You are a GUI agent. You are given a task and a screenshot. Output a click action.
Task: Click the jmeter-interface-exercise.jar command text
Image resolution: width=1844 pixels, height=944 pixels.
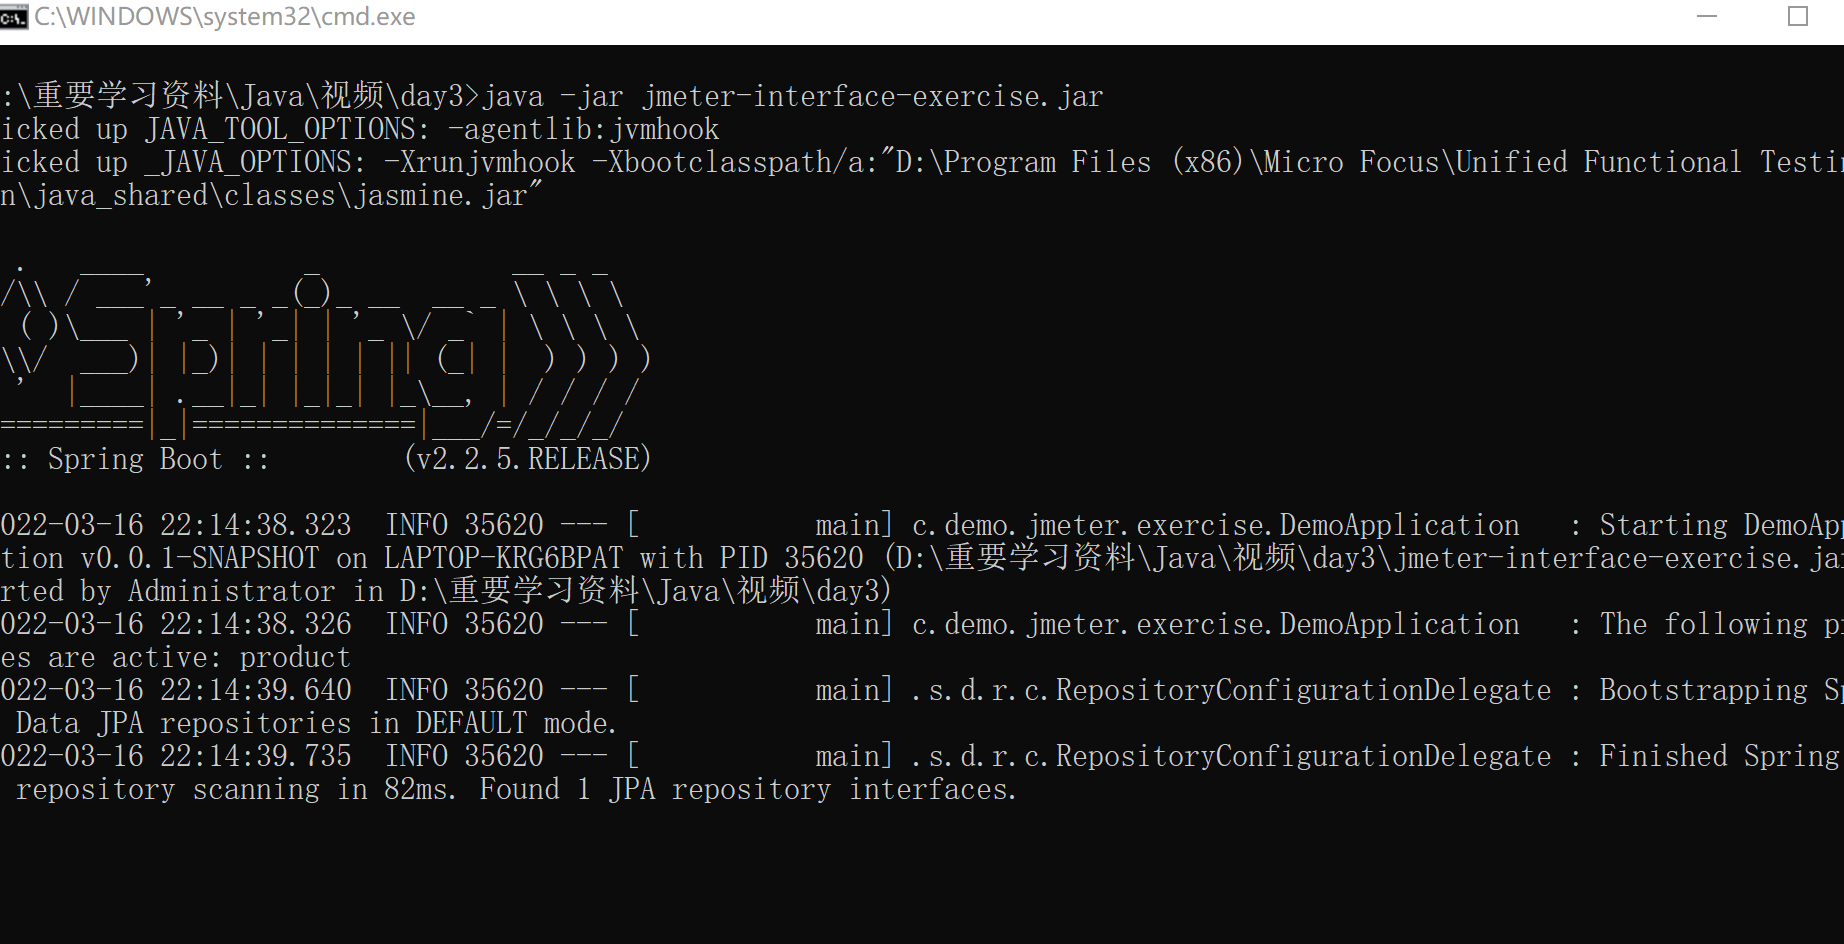click(x=872, y=96)
